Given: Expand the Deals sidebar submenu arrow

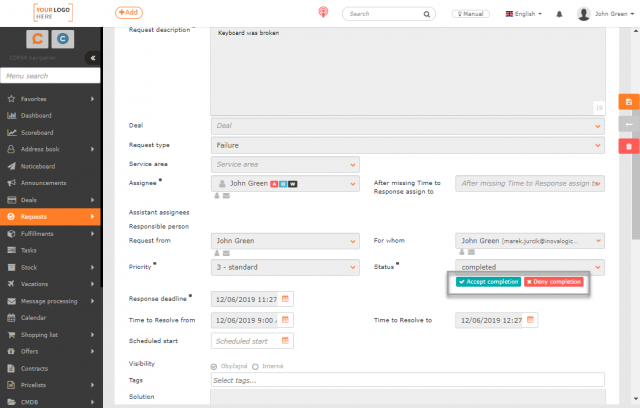Looking at the screenshot, I should [92, 200].
